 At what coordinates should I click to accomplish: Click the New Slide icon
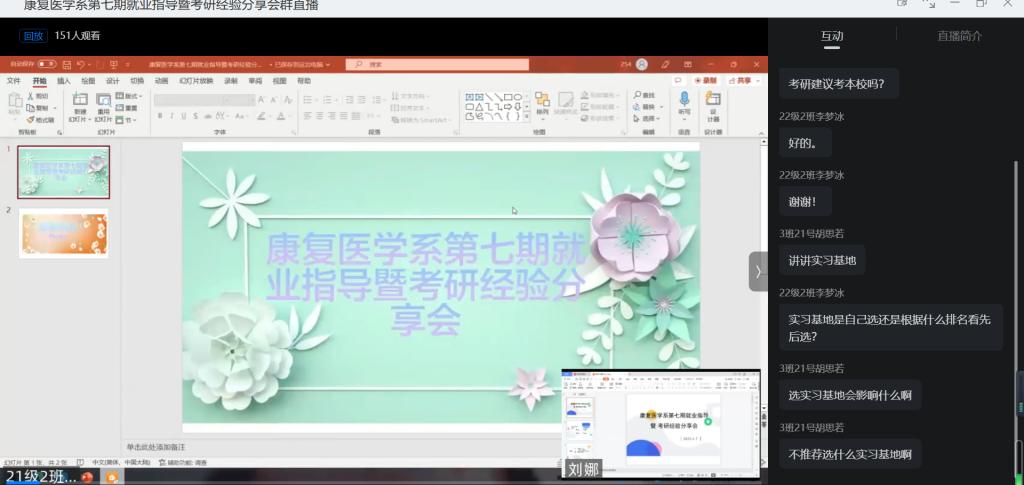pyautogui.click(x=80, y=100)
